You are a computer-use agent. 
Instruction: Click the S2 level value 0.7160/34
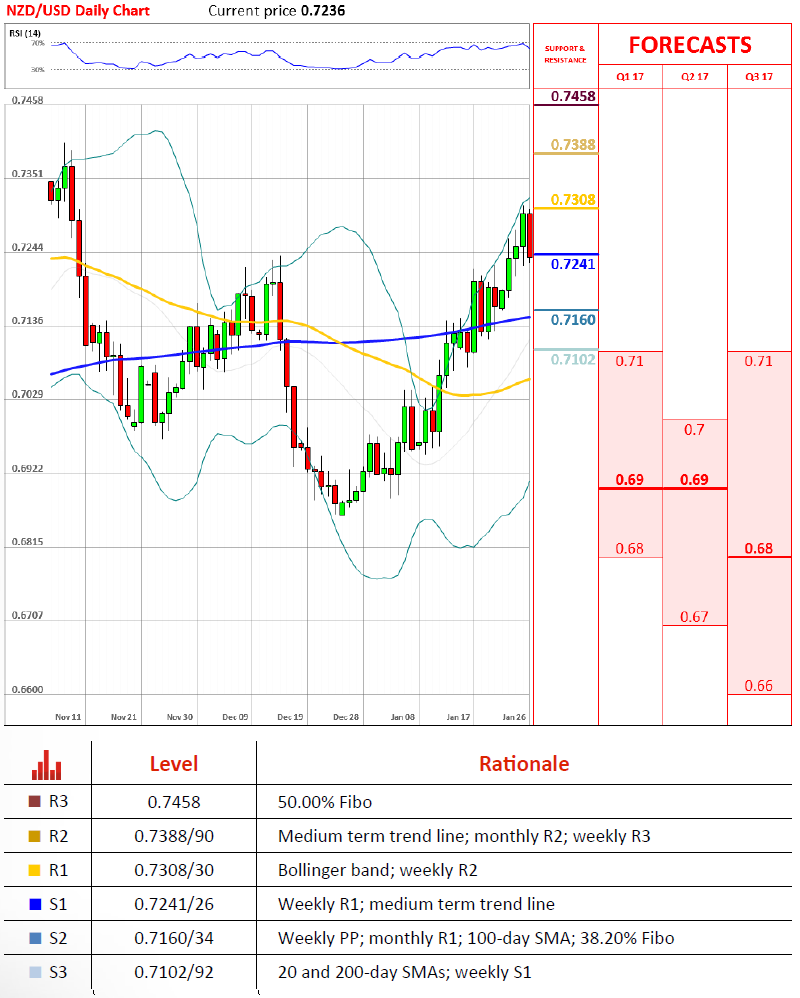tap(174, 938)
